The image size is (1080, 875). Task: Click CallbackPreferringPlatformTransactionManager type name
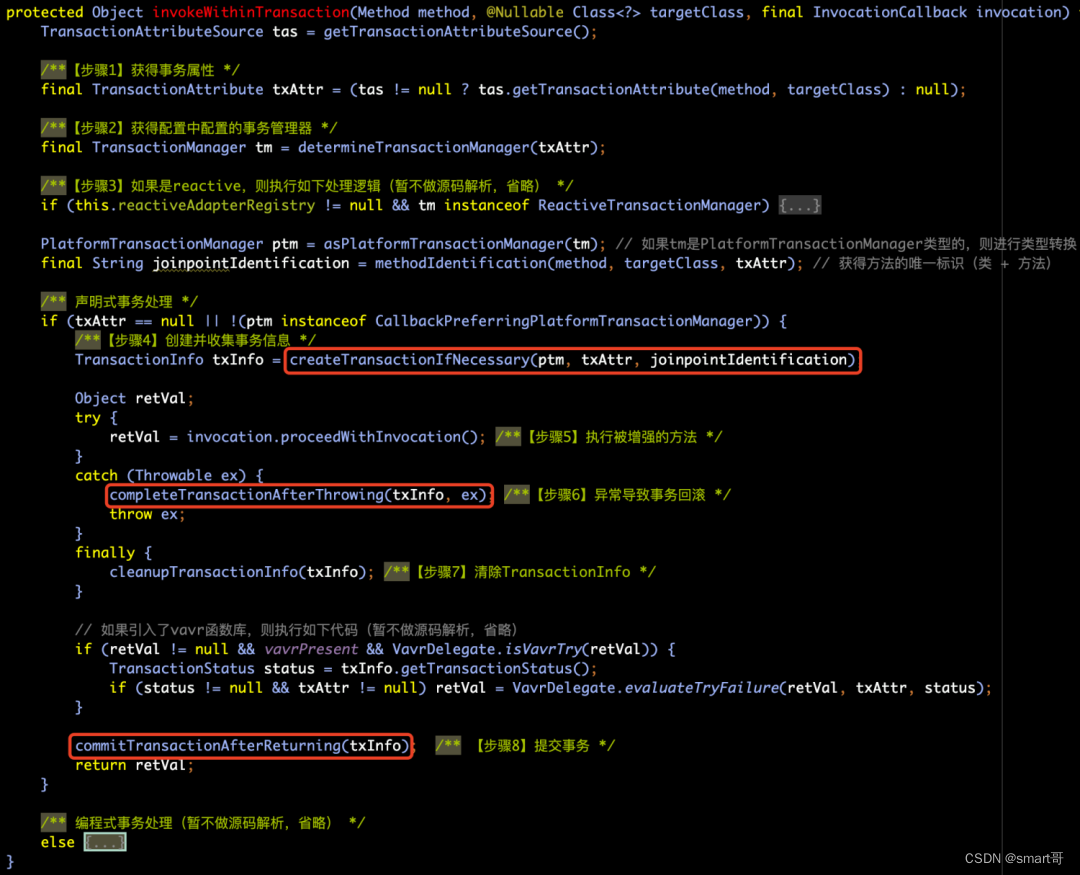[563, 321]
